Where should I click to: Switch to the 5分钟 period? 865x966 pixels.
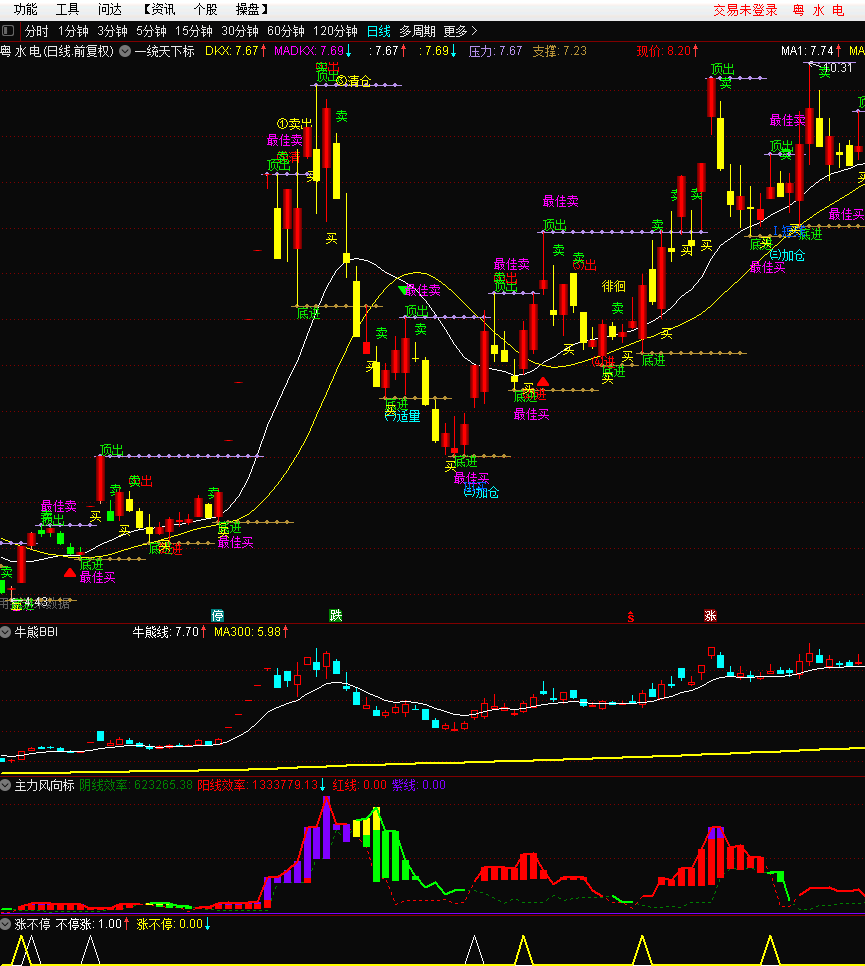151,31
